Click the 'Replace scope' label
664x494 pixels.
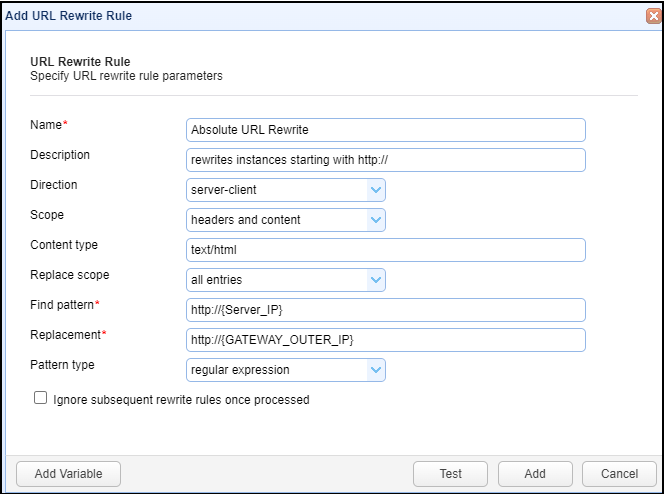coord(70,275)
